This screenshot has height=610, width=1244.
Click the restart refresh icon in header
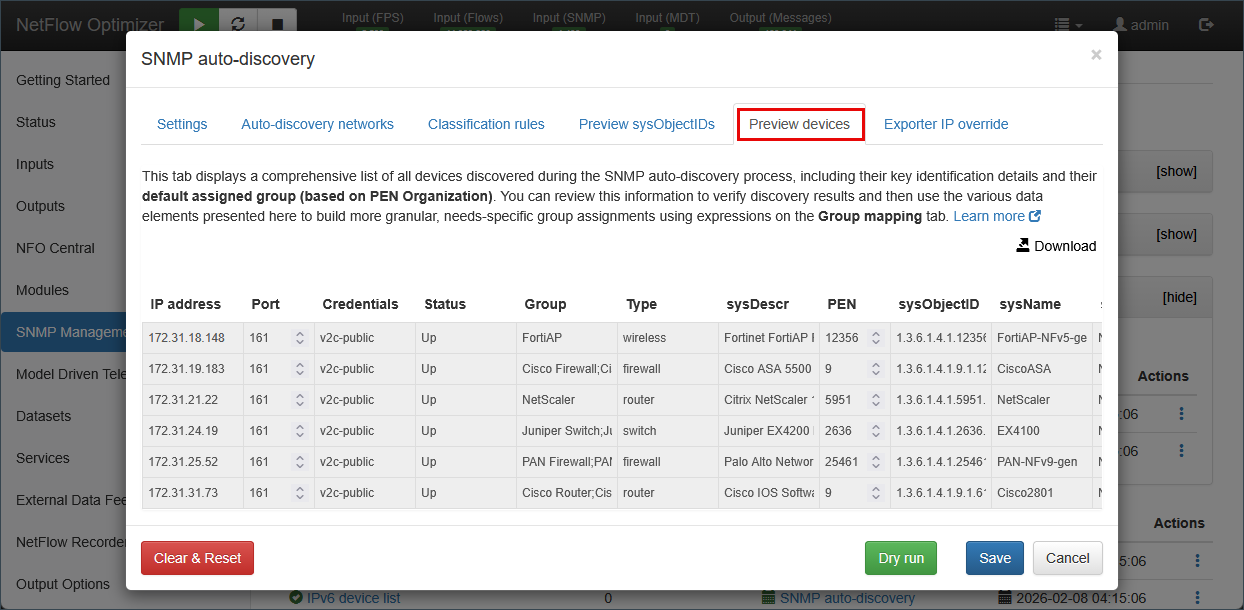[x=238, y=24]
